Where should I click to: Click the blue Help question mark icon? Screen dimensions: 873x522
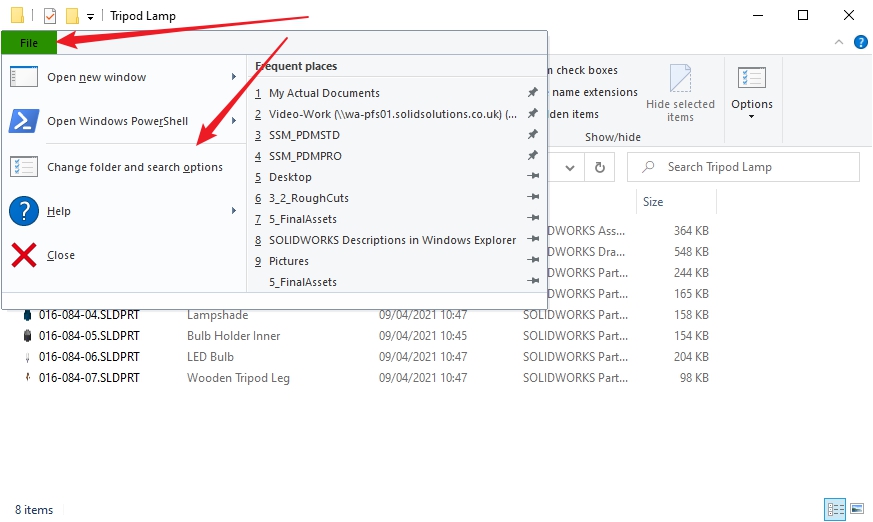point(24,211)
